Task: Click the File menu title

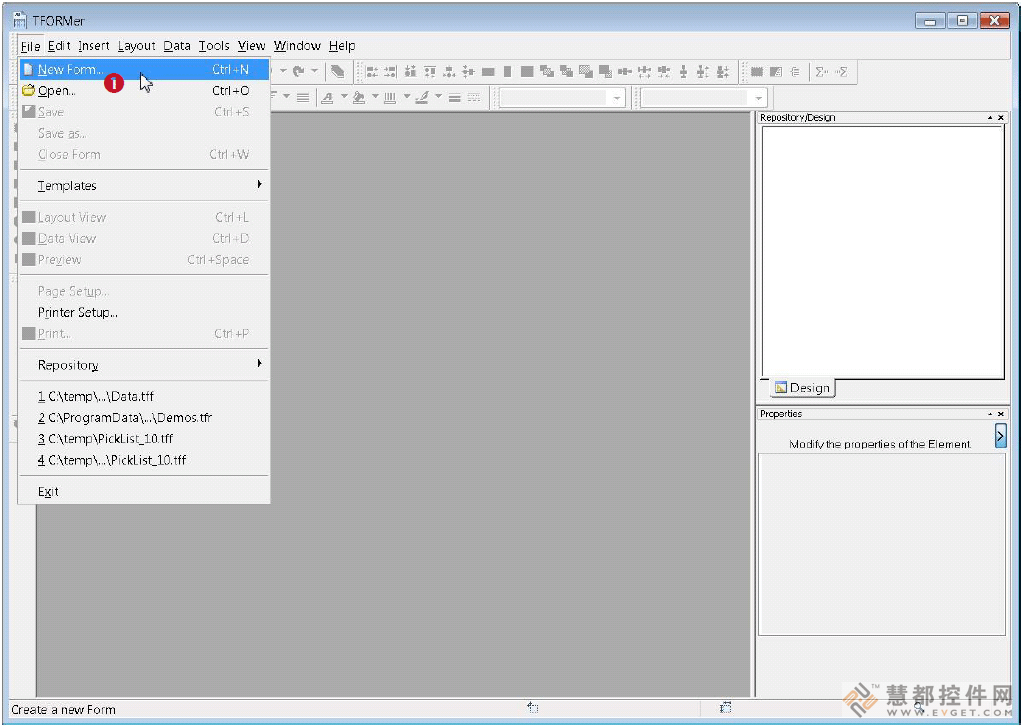Action: point(31,46)
